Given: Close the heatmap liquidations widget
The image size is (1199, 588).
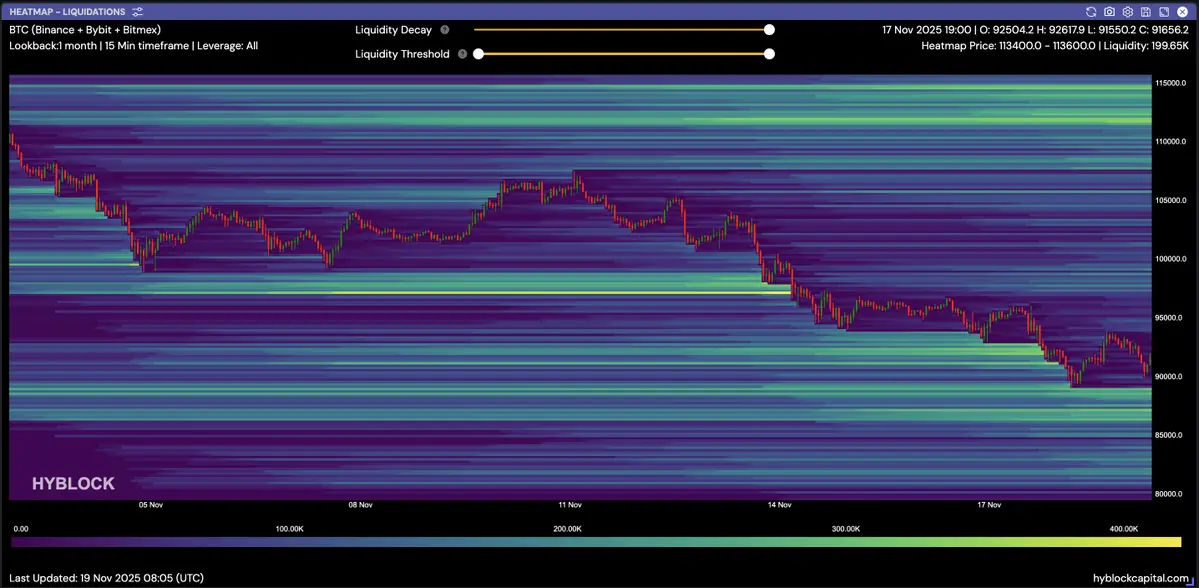Looking at the screenshot, I should click(x=1182, y=12).
